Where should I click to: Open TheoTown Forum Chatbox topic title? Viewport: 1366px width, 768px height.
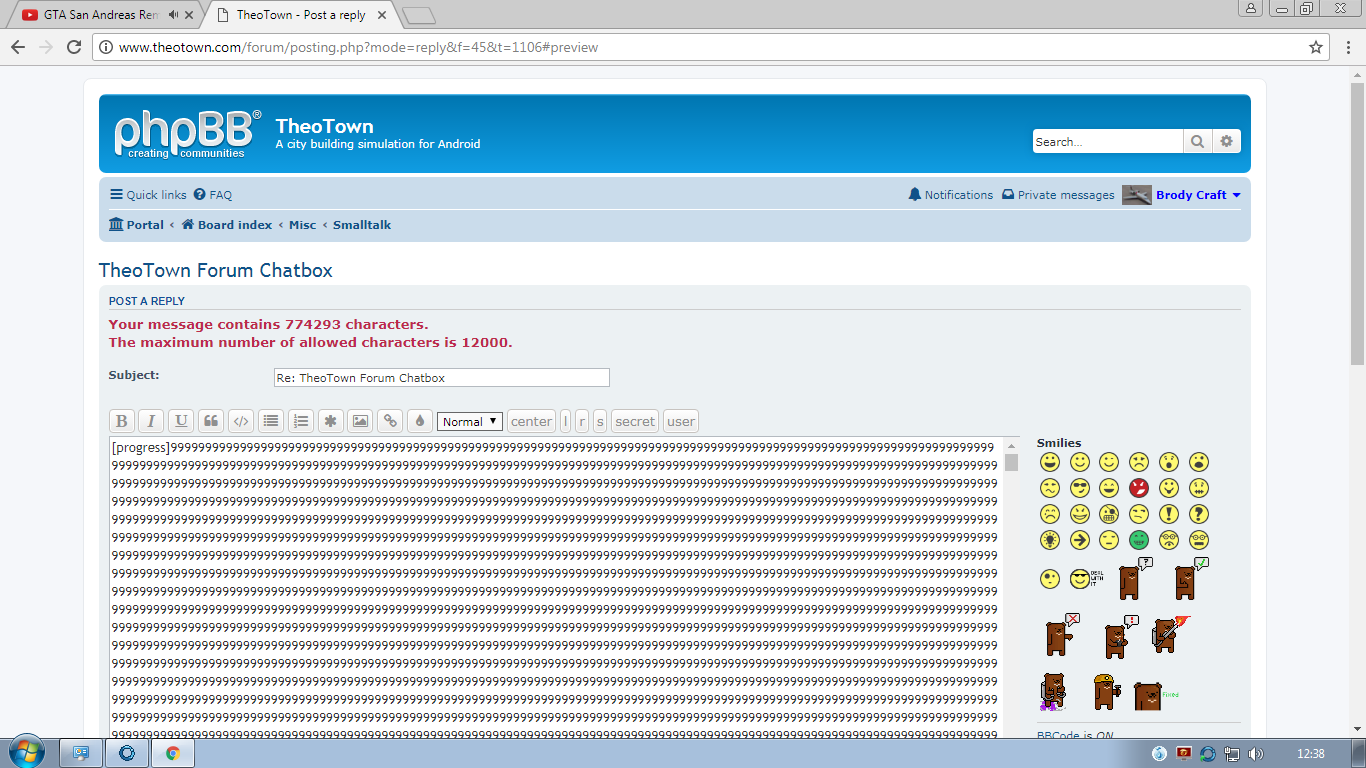coord(215,270)
